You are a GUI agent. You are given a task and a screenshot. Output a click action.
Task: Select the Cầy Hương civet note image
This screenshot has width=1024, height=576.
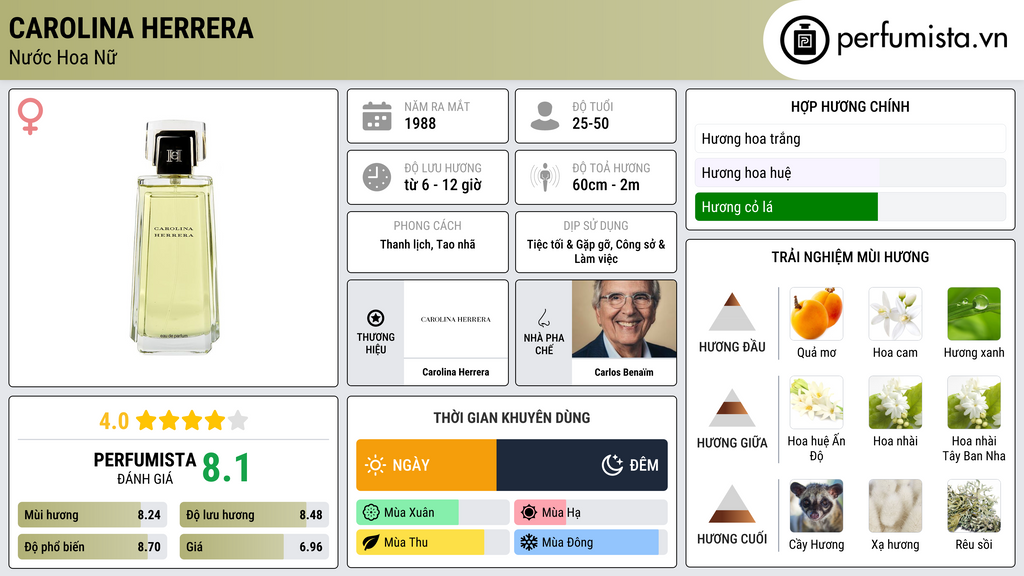pyautogui.click(x=816, y=506)
